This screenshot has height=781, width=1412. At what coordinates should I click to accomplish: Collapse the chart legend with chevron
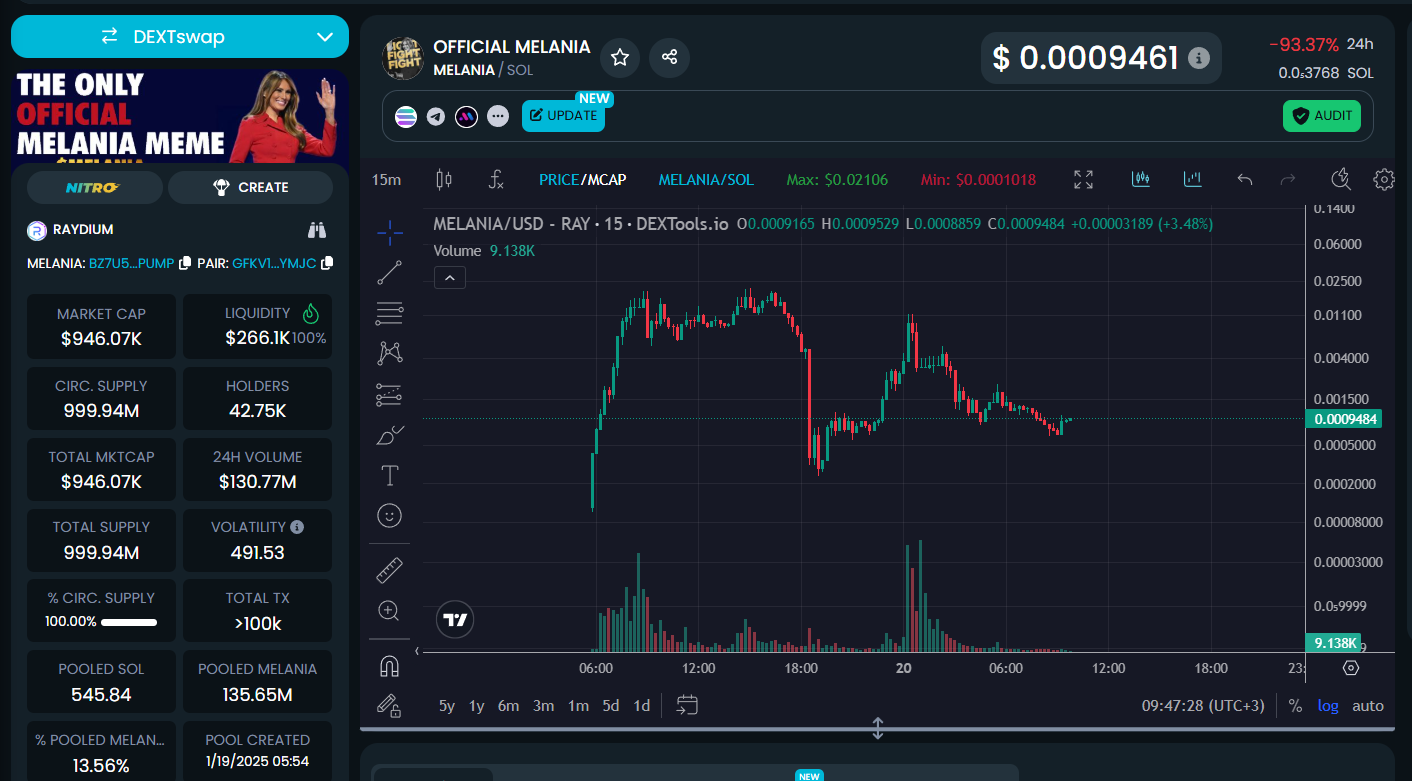(x=450, y=278)
